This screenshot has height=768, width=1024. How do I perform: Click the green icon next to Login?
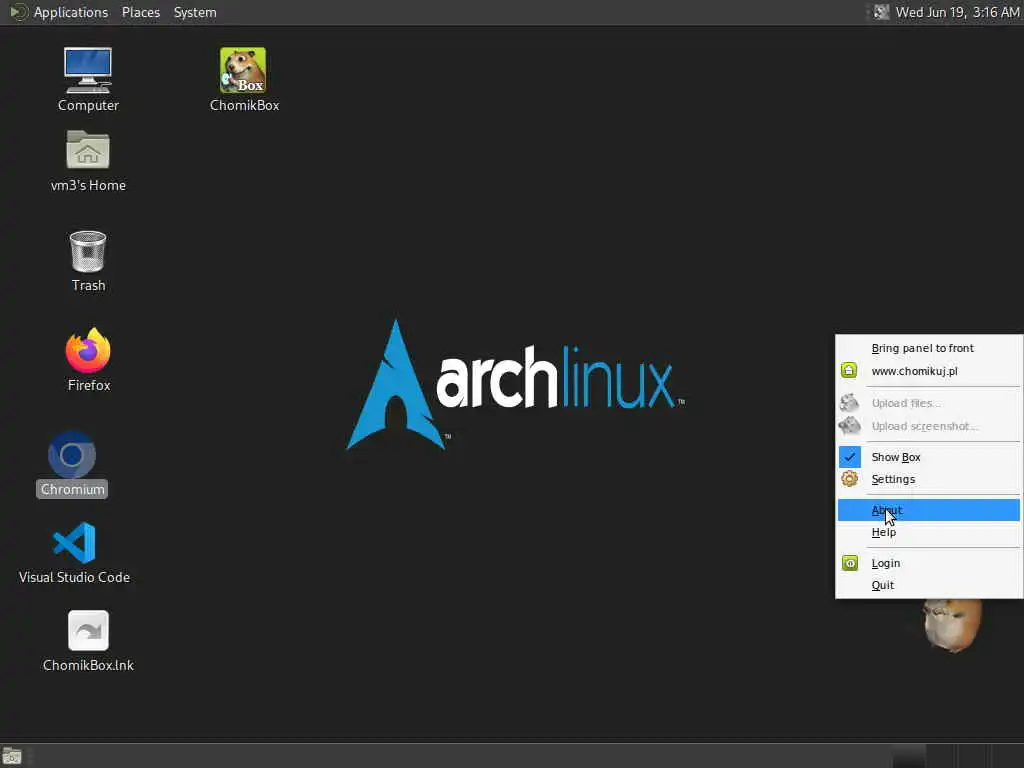click(850, 563)
